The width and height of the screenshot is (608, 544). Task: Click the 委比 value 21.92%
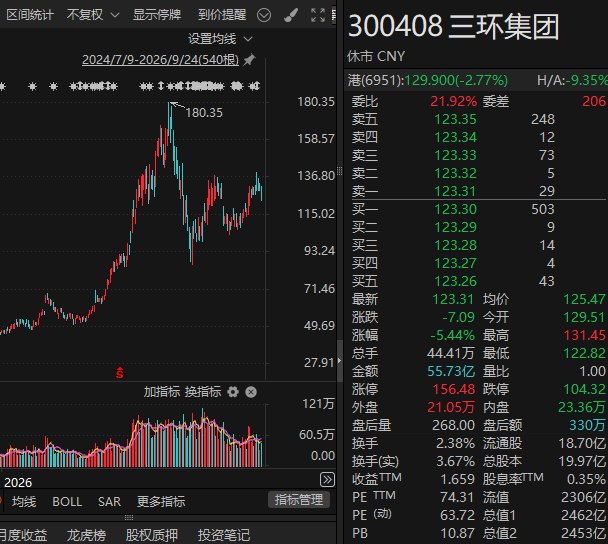453,102
